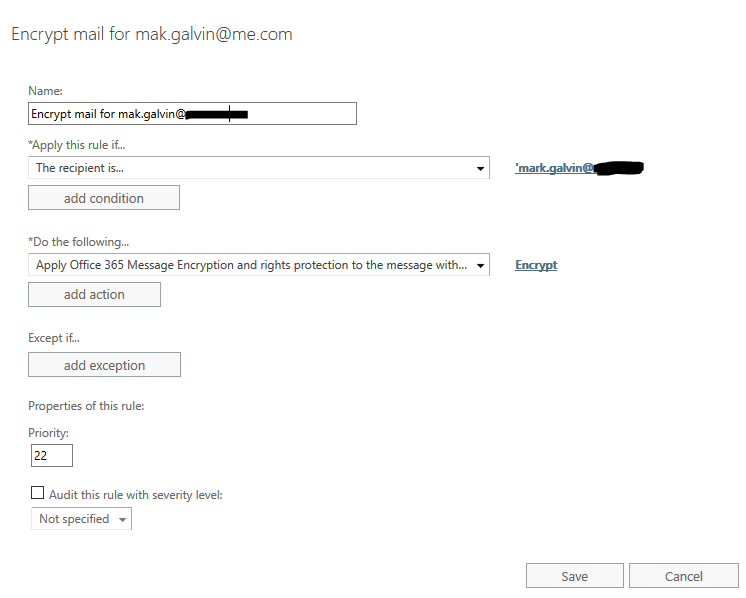Click the 'Except if...' label
Viewport: 746px width, 598px height.
(x=55, y=338)
